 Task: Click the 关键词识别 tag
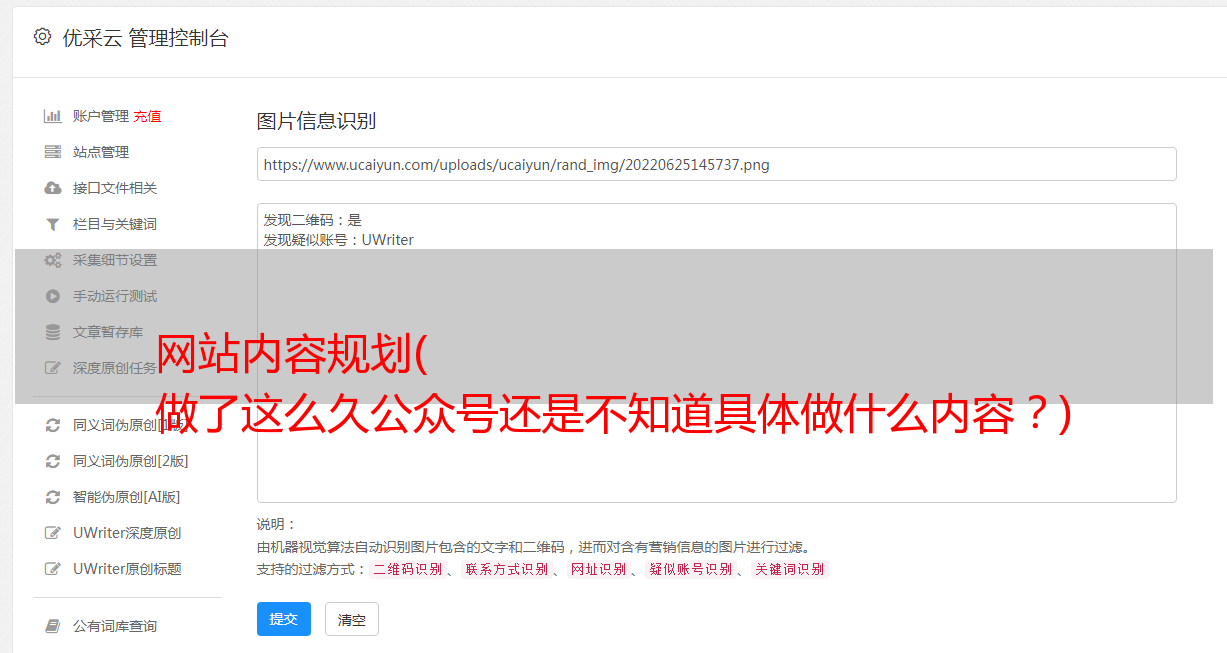point(789,569)
